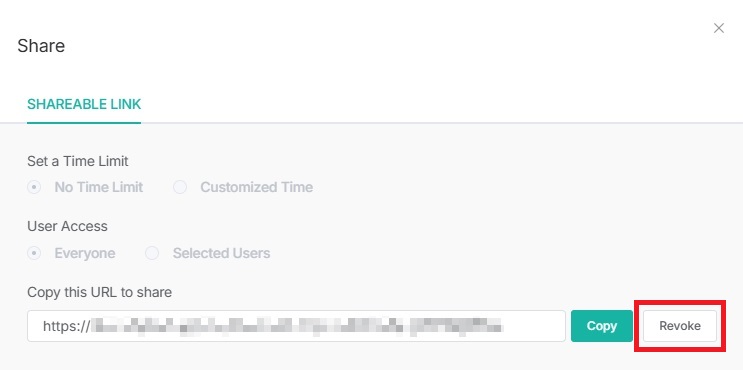
Task: Click the "Customized Time" label text
Action: click(256, 187)
